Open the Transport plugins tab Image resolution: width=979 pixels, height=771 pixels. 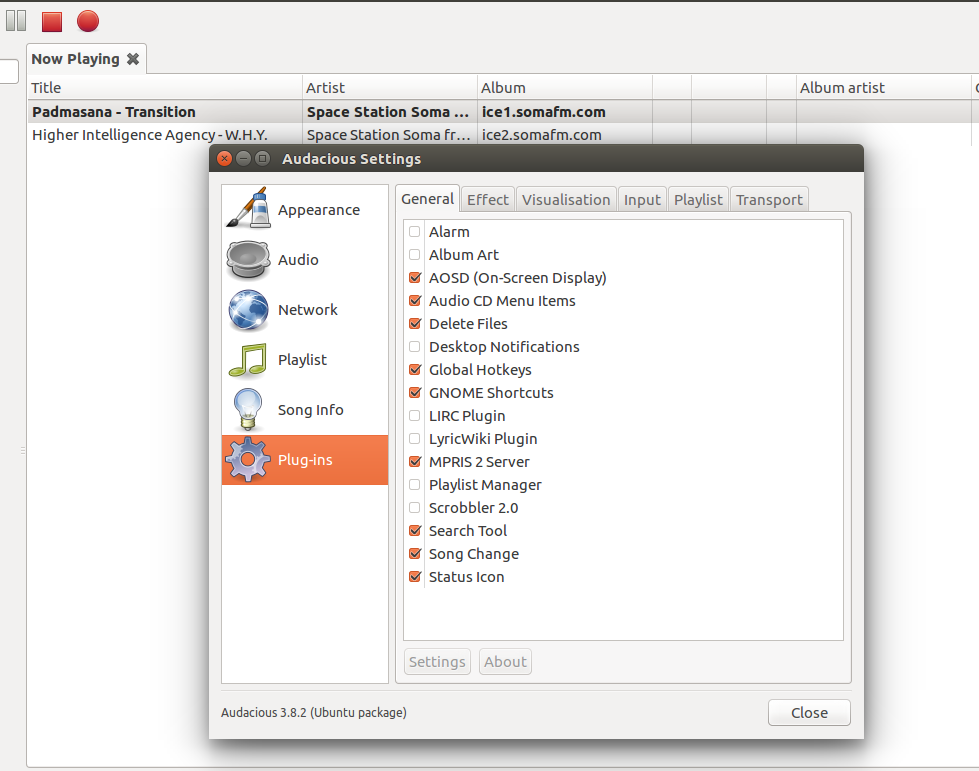[769, 200]
